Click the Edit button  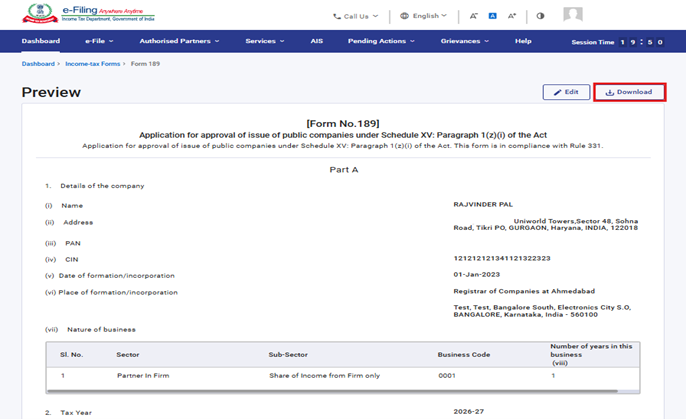tap(566, 92)
